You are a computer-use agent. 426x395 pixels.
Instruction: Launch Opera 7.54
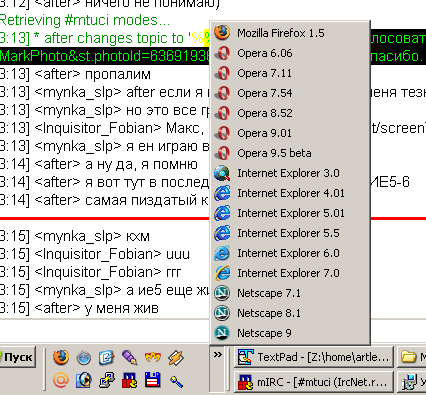(x=290, y=93)
